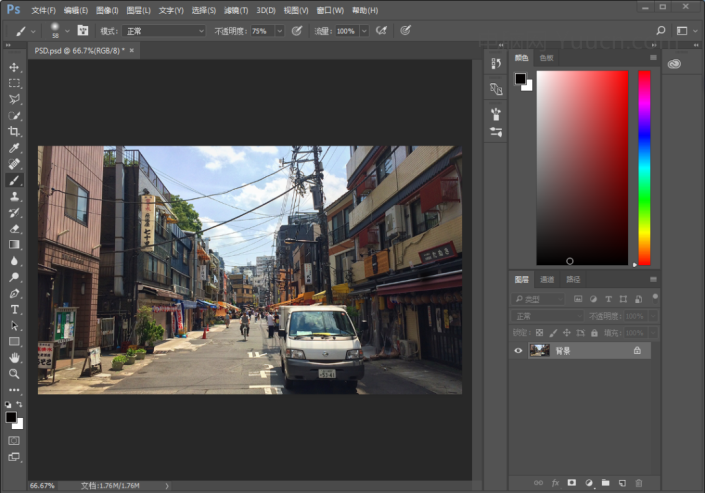Click the zoom percentage field 66.67%

click(42, 486)
